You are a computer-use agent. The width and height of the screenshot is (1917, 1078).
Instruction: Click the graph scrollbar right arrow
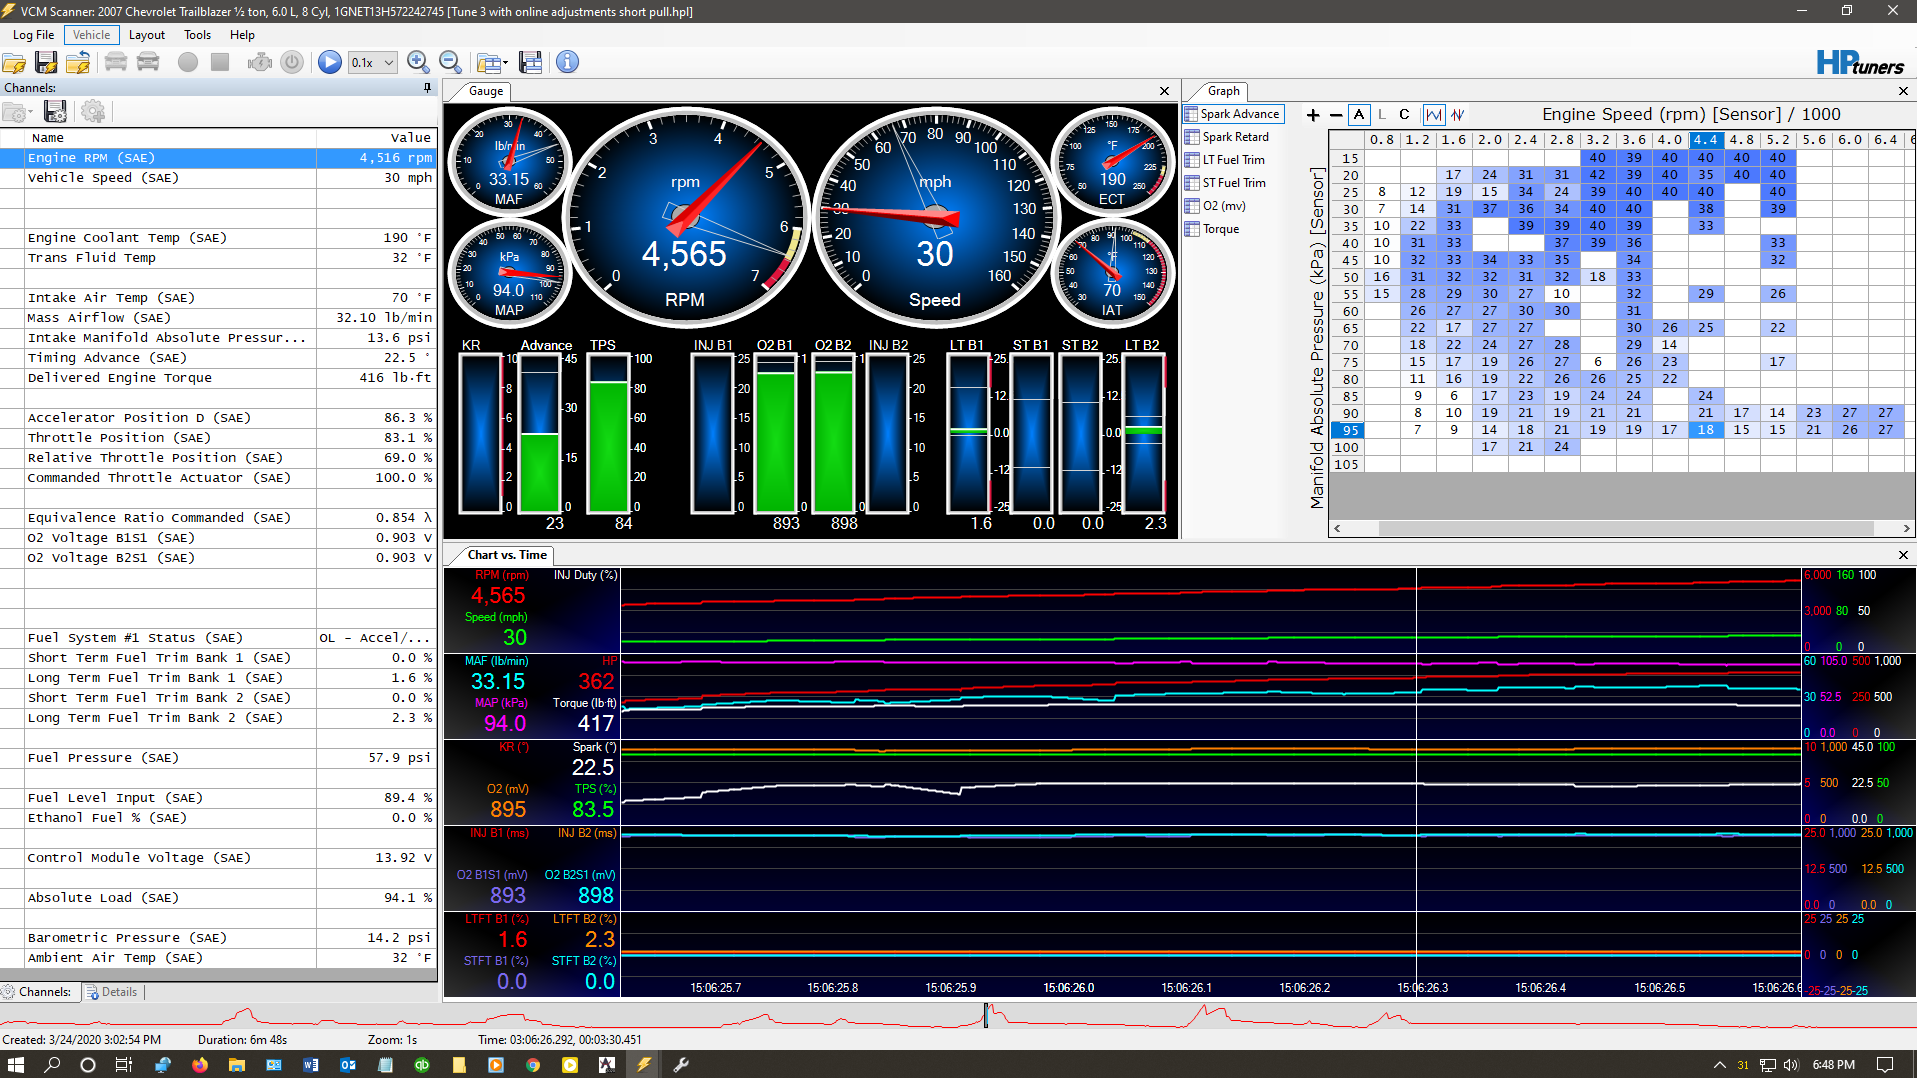(x=1907, y=528)
